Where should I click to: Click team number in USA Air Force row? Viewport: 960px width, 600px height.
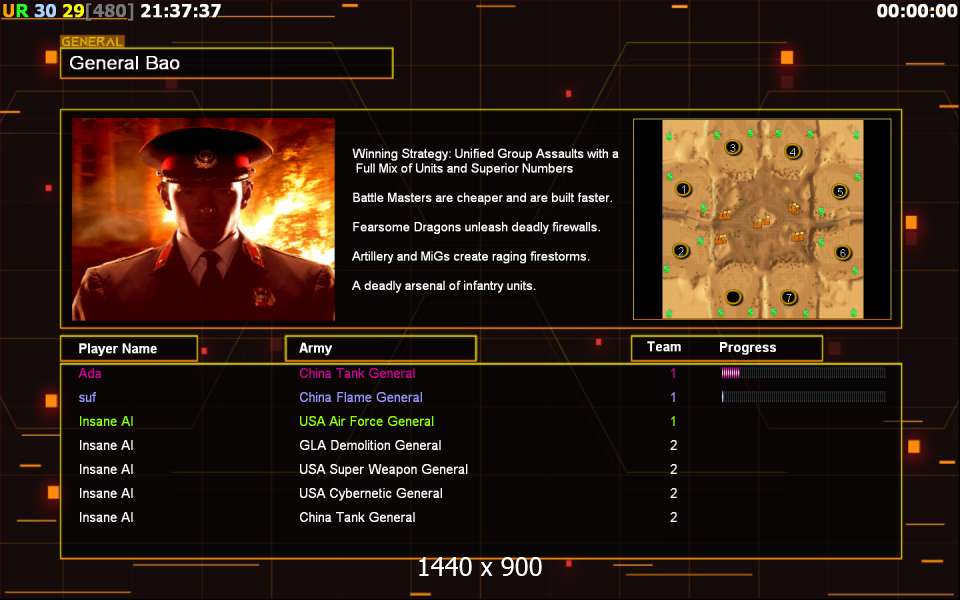673,421
